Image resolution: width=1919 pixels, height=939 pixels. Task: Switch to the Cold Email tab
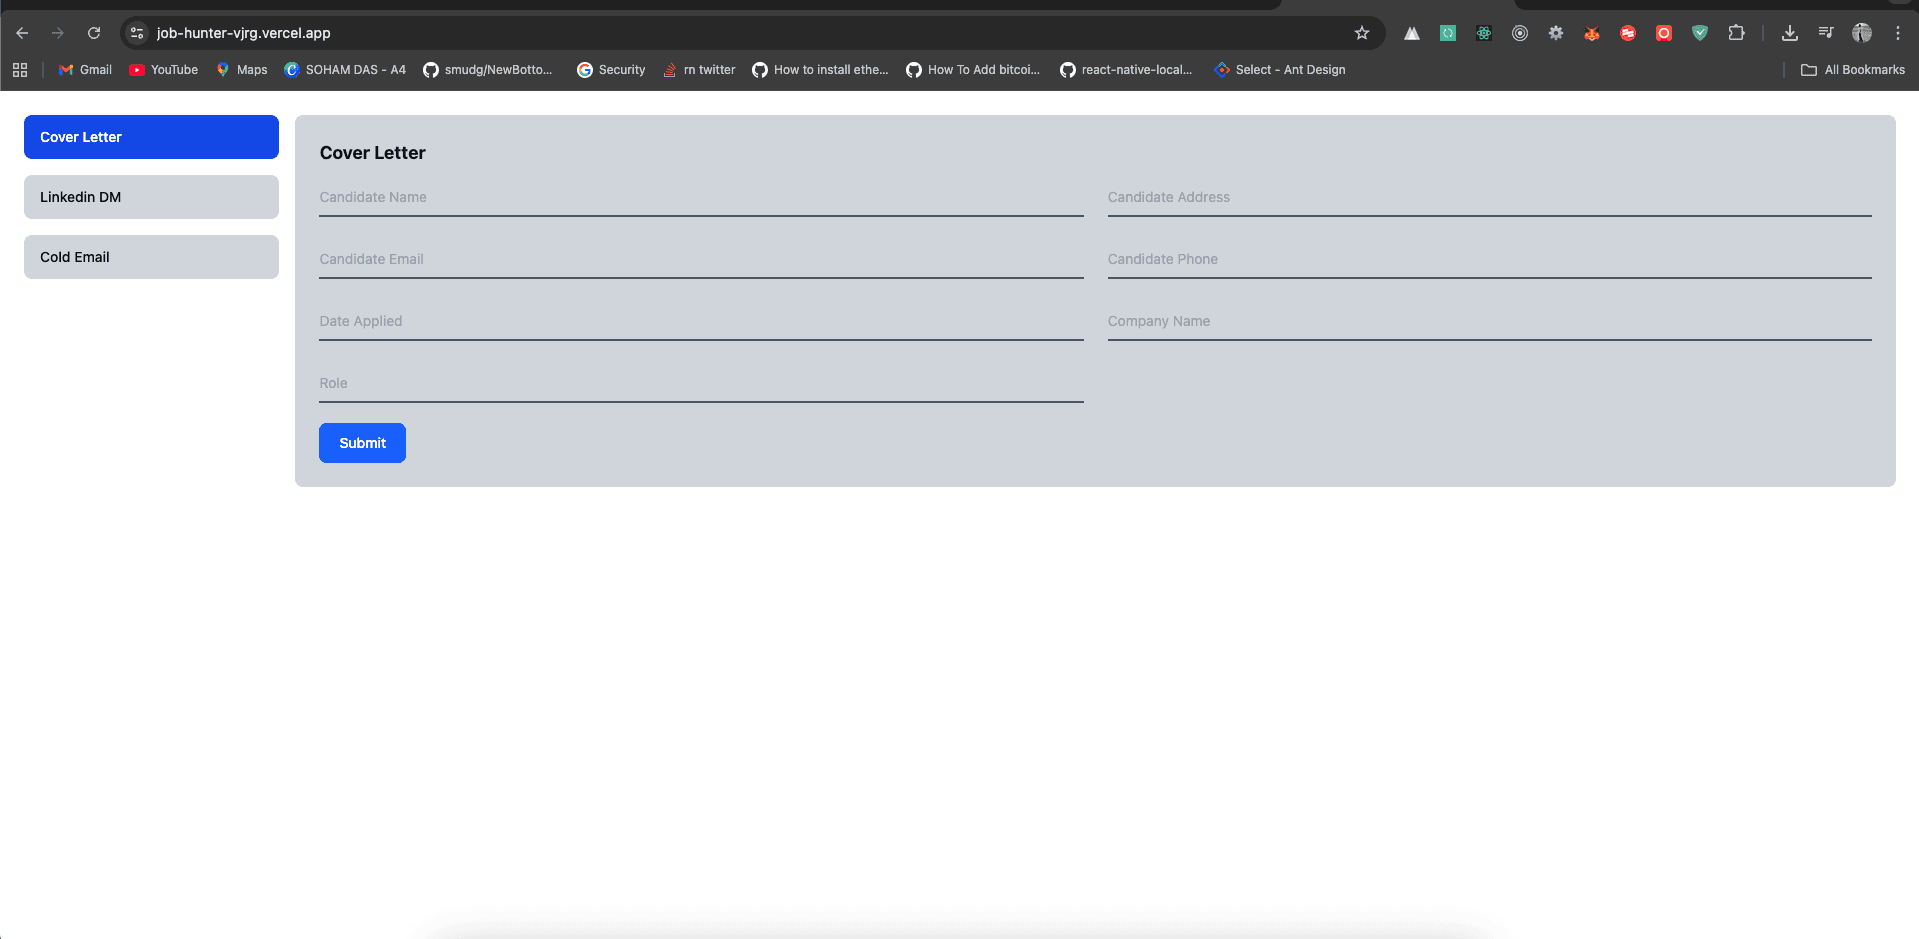pos(151,257)
